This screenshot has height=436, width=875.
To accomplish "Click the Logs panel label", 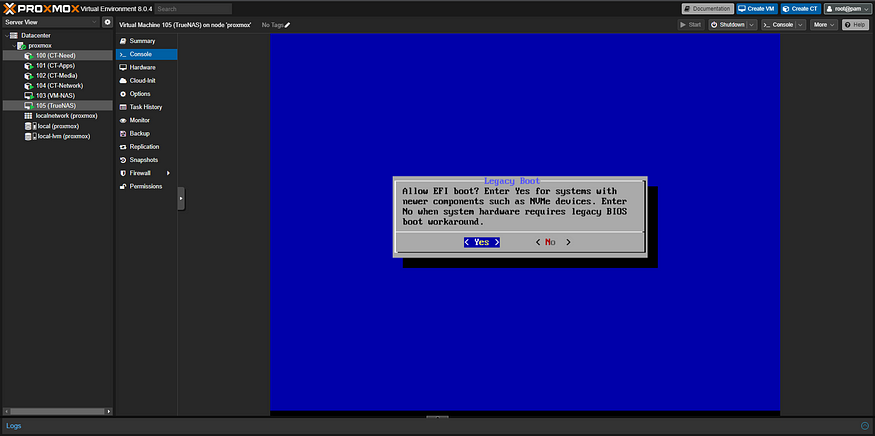I will click(x=14, y=426).
